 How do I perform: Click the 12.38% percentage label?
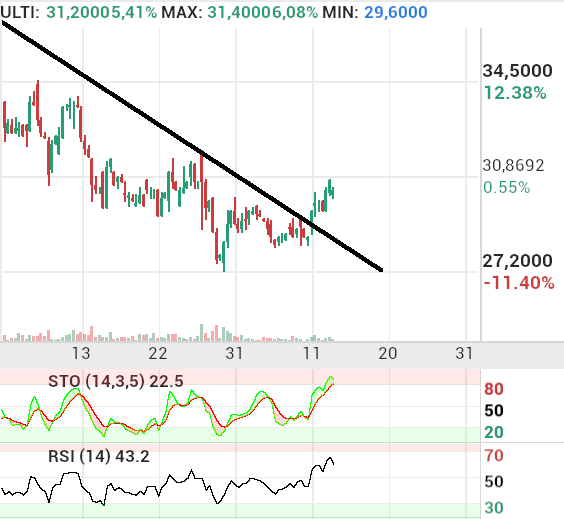(x=515, y=93)
